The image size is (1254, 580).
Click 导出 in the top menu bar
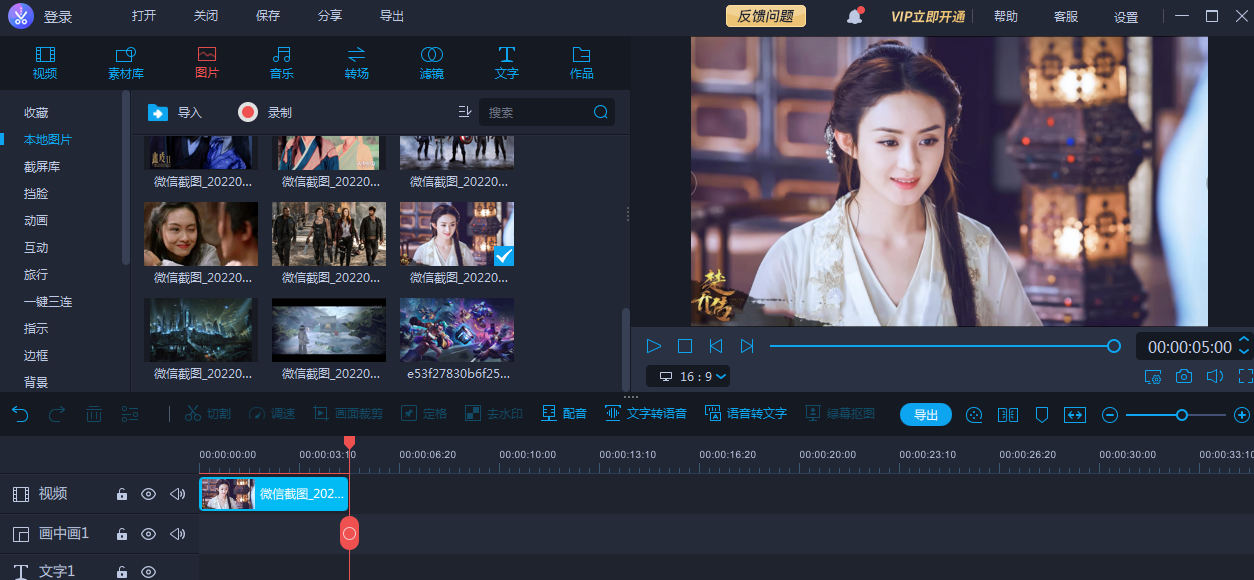click(x=392, y=16)
